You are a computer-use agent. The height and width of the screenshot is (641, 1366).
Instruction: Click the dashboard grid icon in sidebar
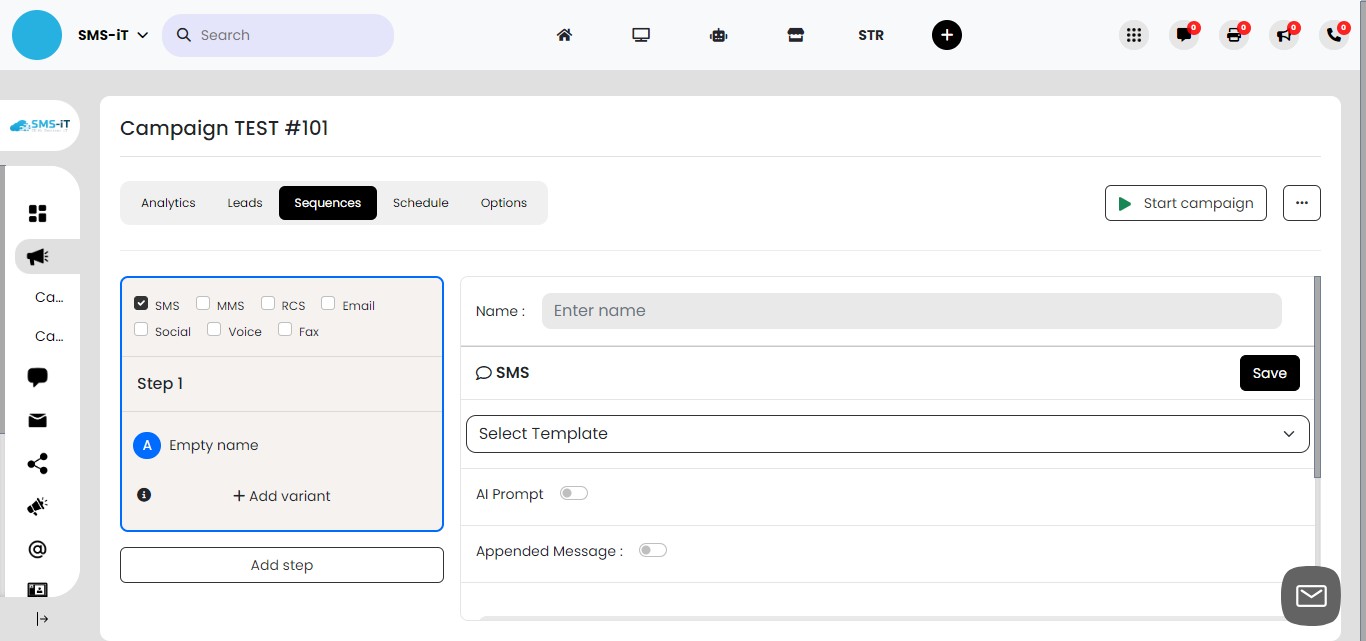coord(38,213)
